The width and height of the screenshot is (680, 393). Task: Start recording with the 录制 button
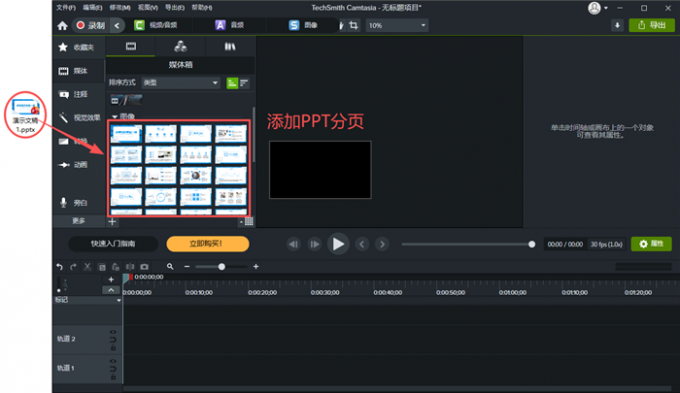91,26
